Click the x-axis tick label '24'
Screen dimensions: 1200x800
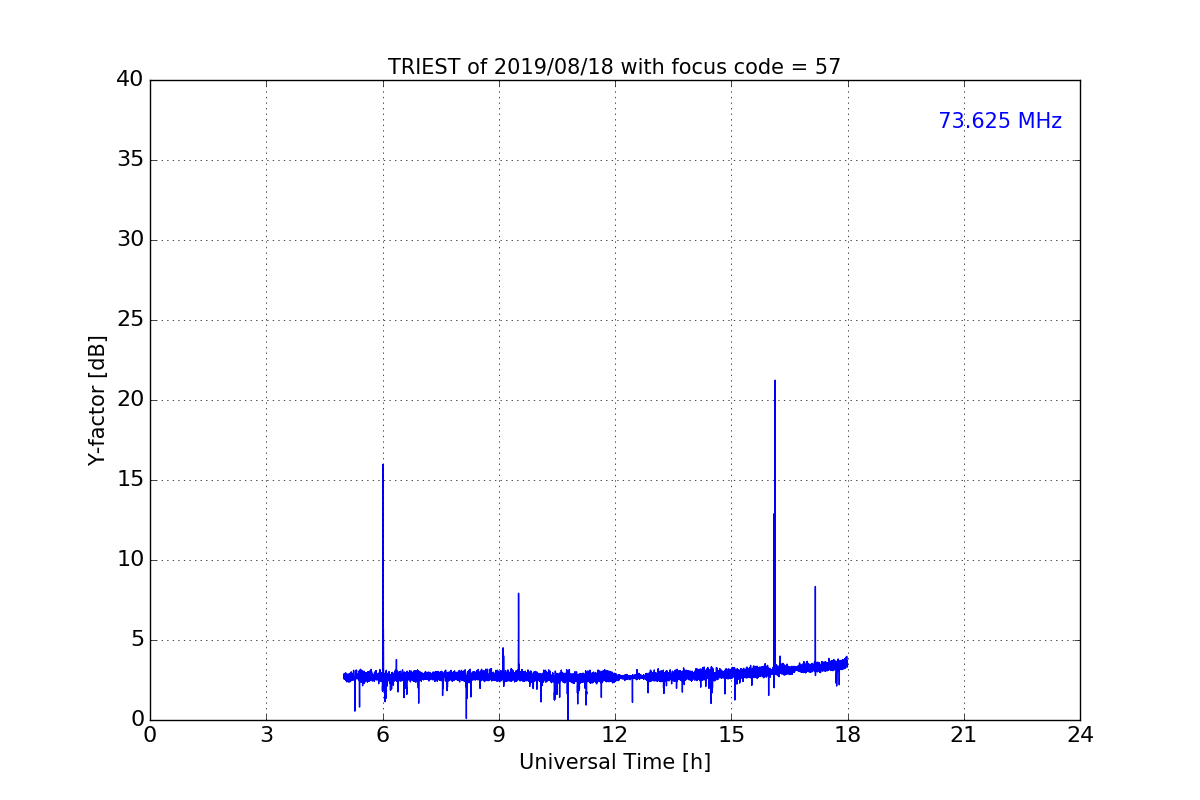pyautogui.click(x=1080, y=735)
